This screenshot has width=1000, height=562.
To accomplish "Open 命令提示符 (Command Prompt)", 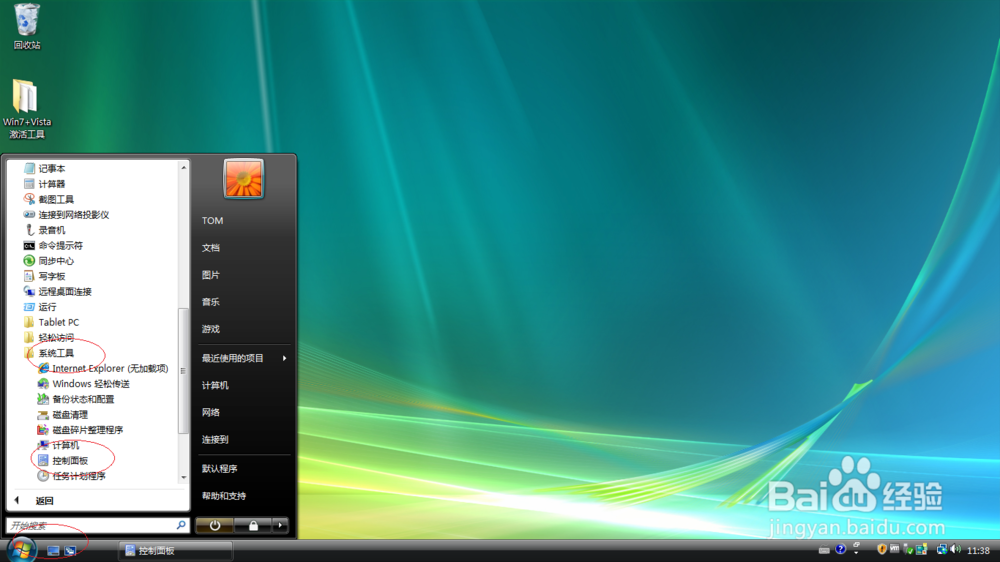I will [x=54, y=245].
